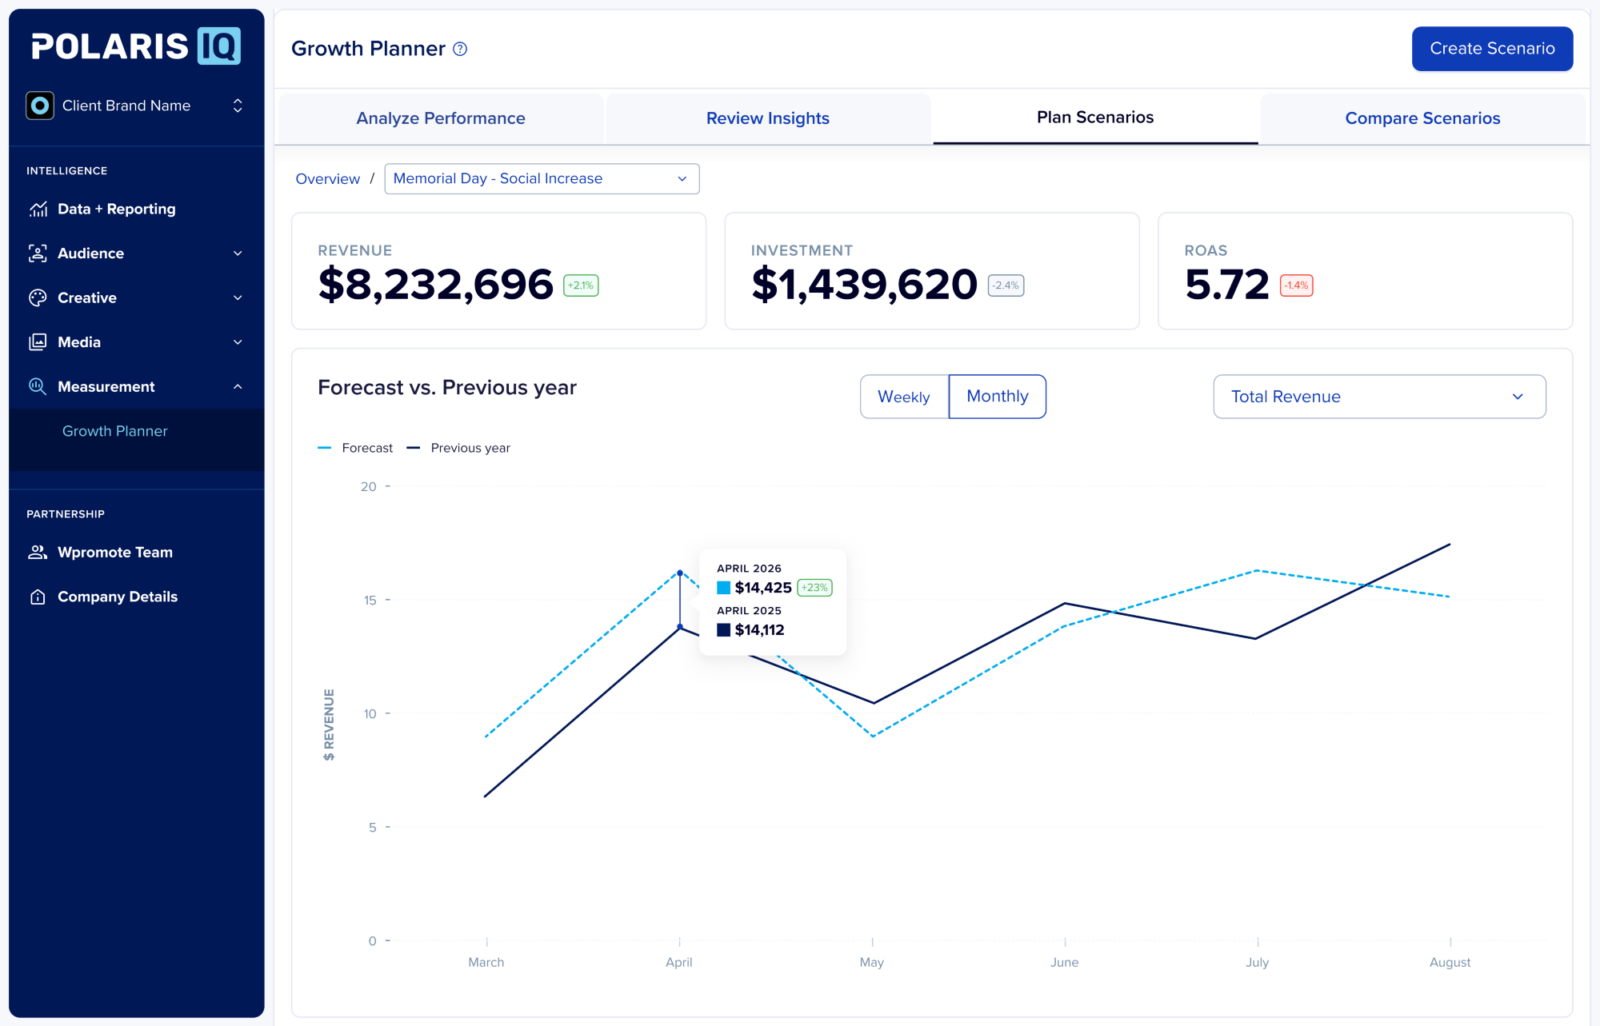
Task: Click the Wpromote Team people icon
Action: click(38, 552)
